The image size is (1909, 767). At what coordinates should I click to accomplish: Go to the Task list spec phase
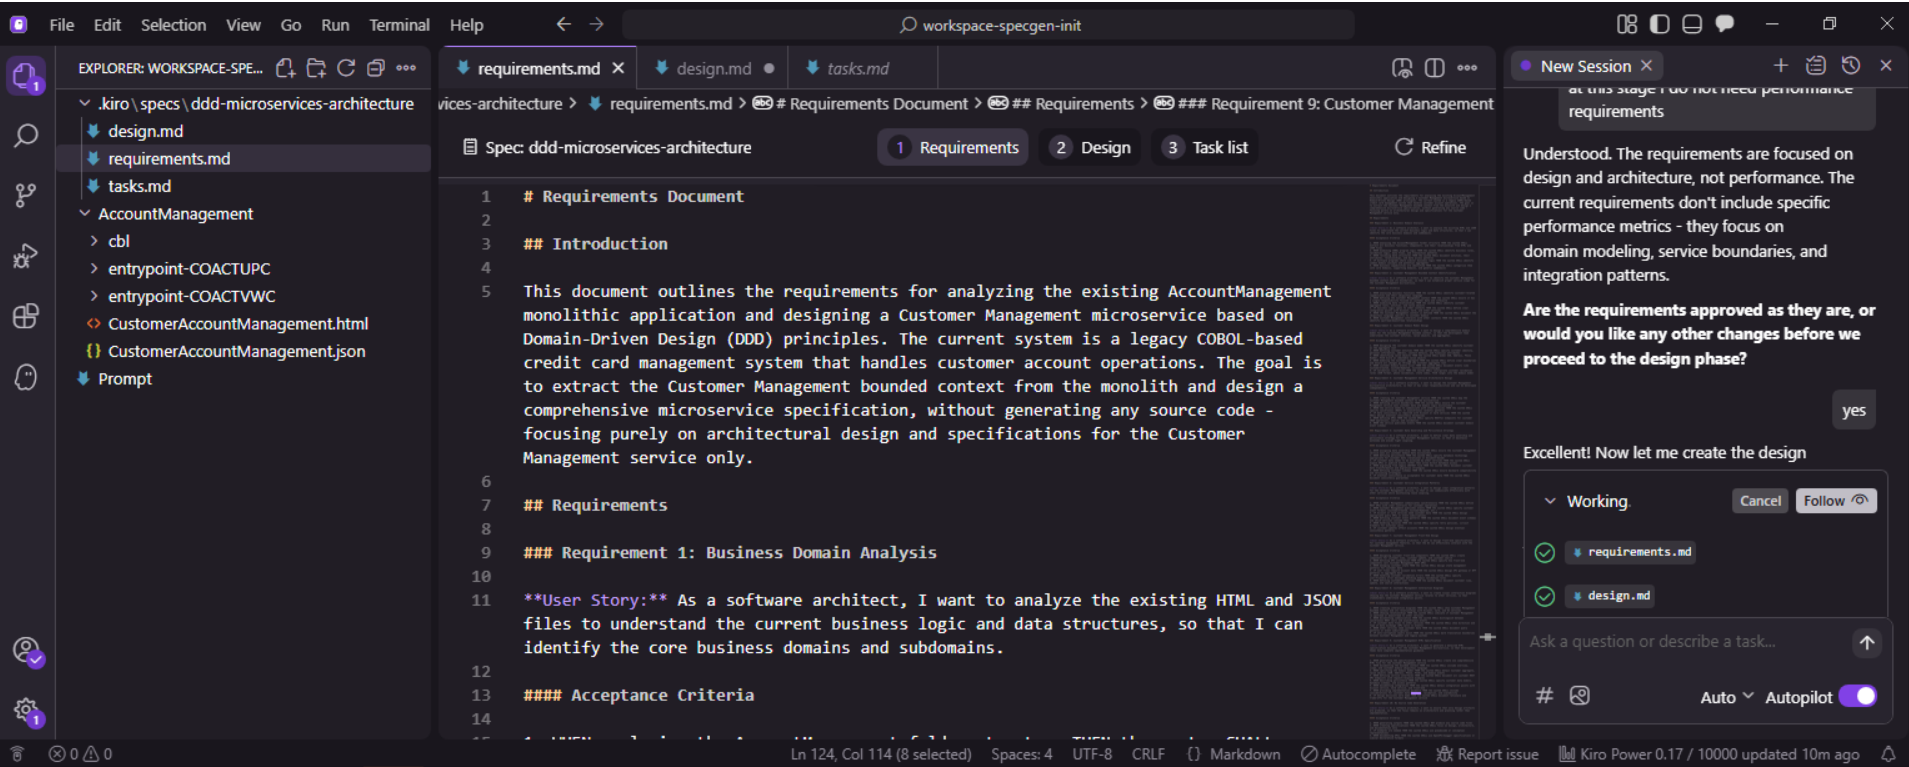click(x=1205, y=147)
